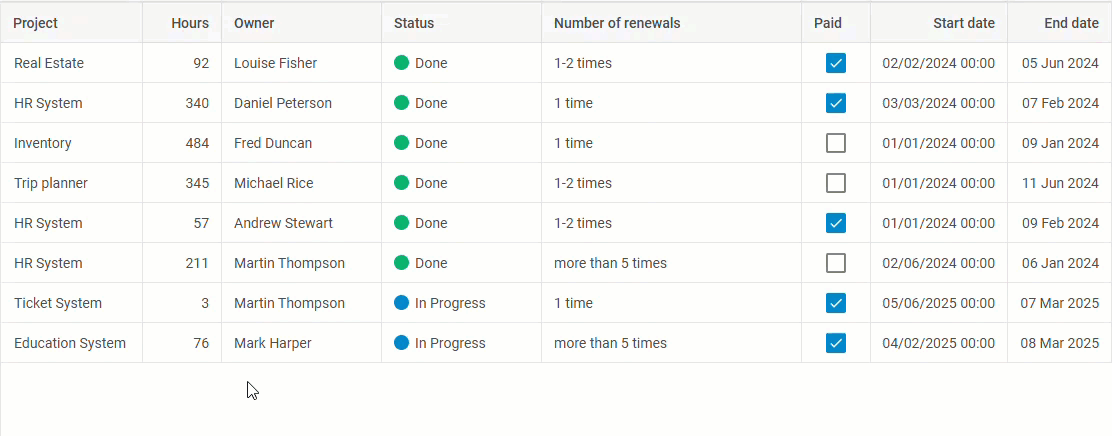Uncheck the Paid checkbox for Real Estate
Screen dimensions: 1112x436
(836, 63)
